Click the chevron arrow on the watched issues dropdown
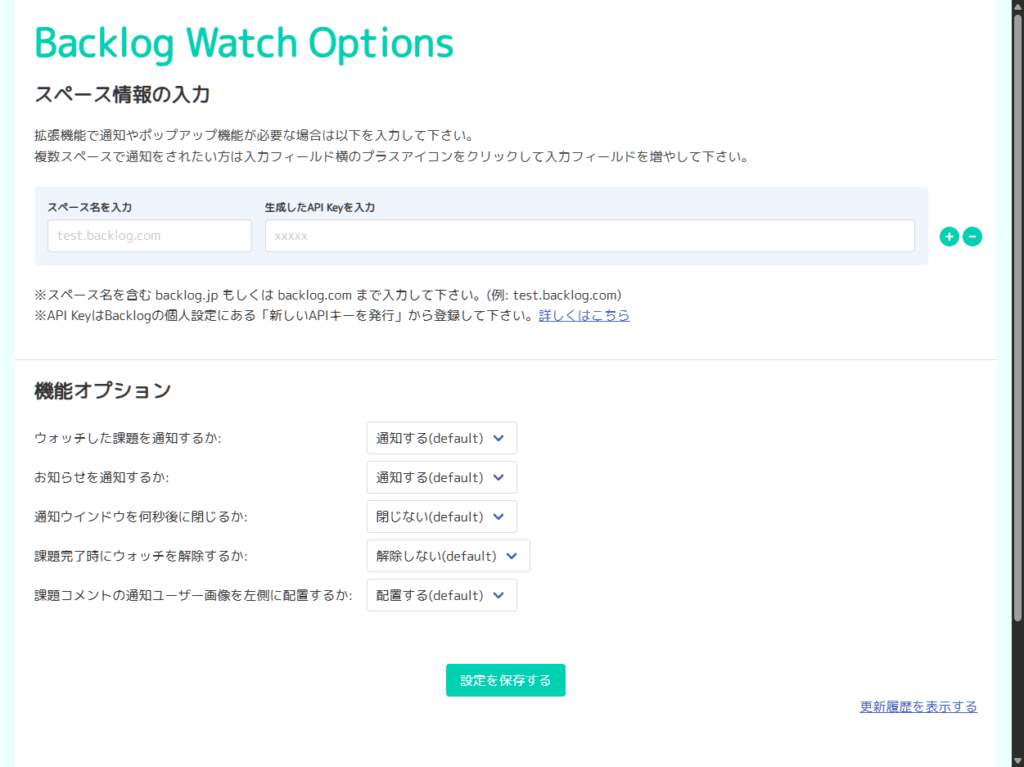The image size is (1024, 767). (x=498, y=438)
